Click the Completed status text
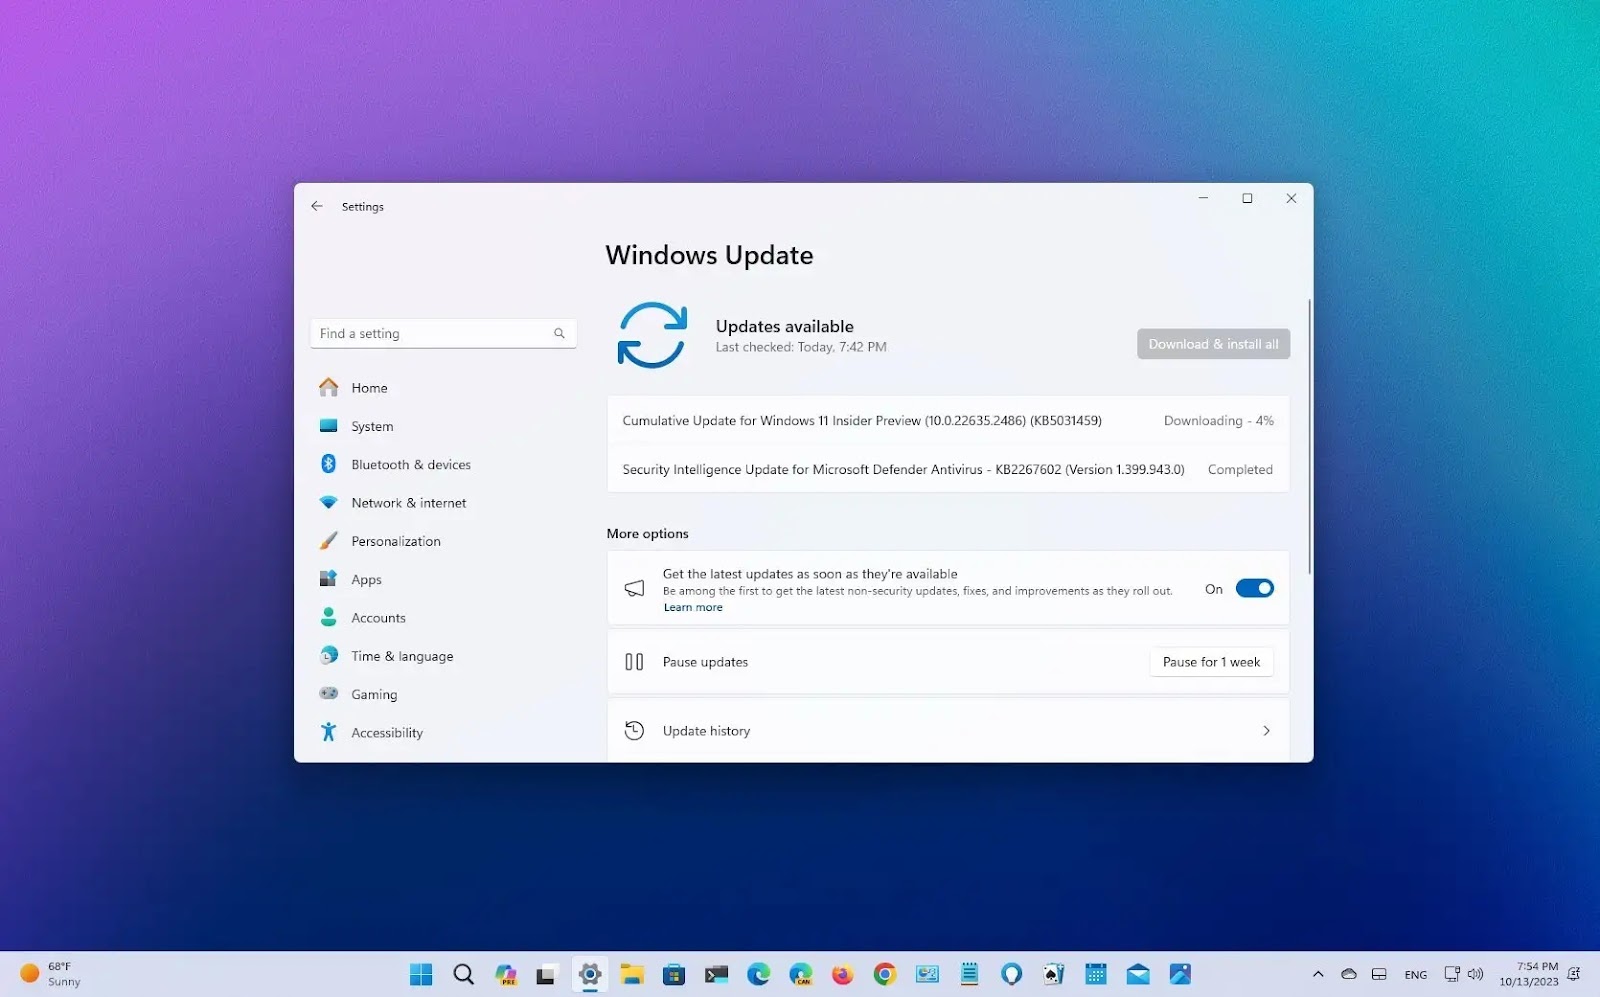Image resolution: width=1600 pixels, height=997 pixels. point(1240,469)
